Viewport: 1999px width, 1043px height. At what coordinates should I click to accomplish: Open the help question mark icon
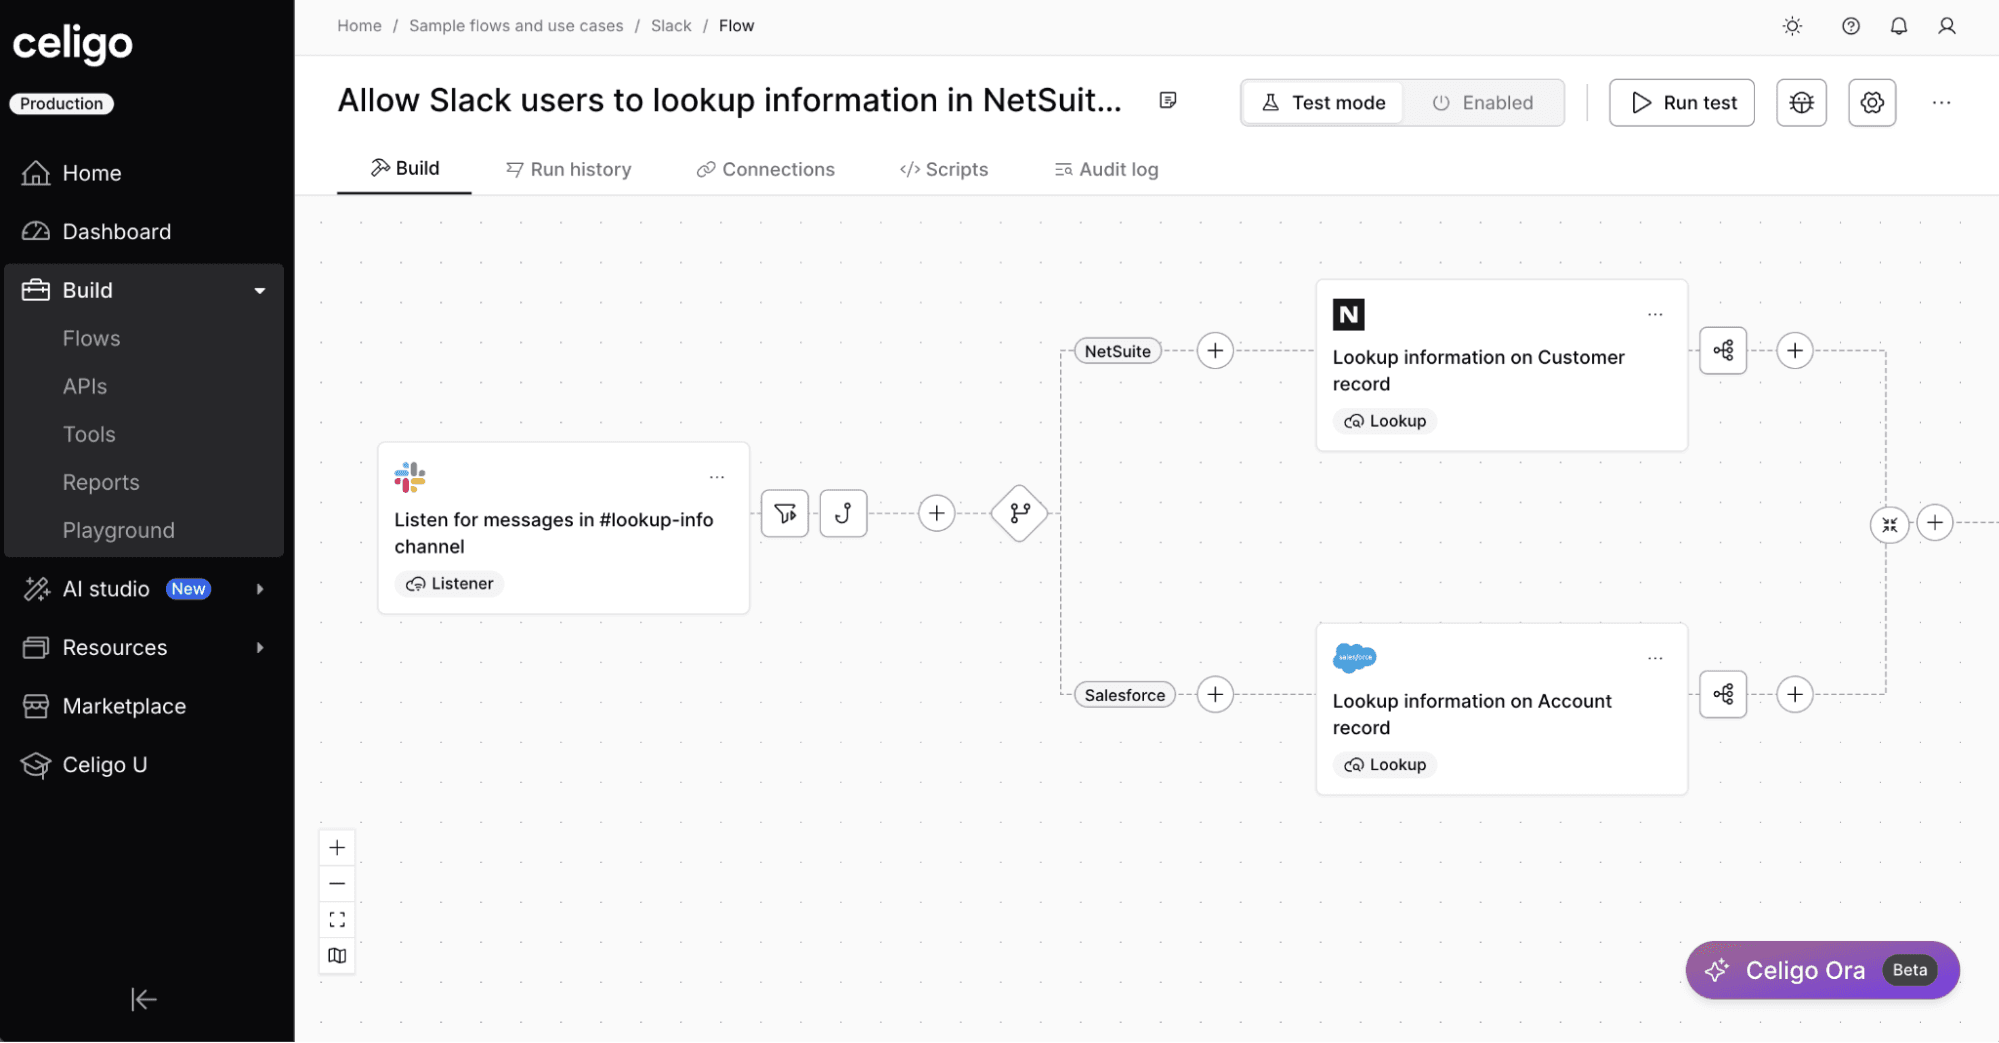1851,26
